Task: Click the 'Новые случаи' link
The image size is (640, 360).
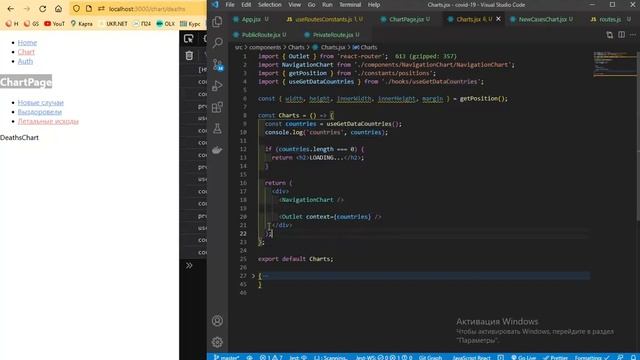Action: click(x=41, y=102)
